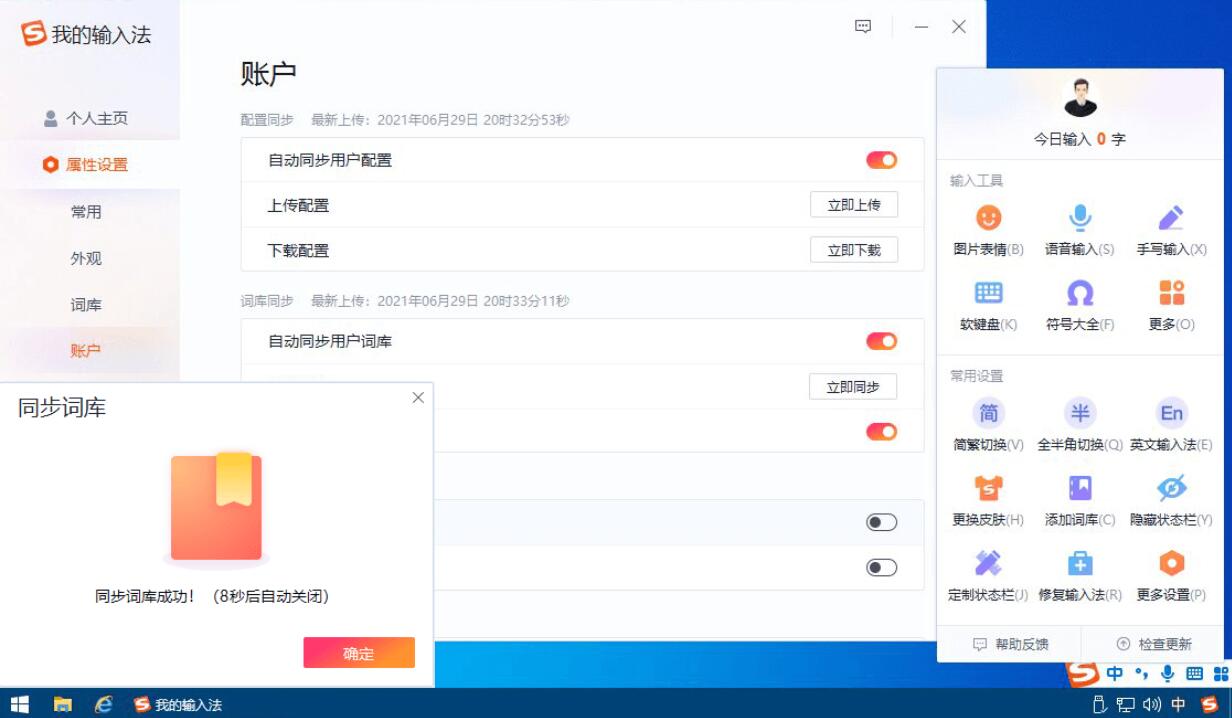Viewport: 1232px width, 718px height.
Task: Select the 手写输入 handwriting input tool
Action: [x=1170, y=230]
